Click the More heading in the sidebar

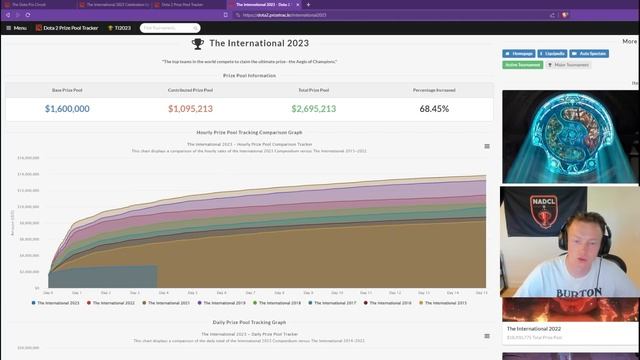[x=629, y=41]
